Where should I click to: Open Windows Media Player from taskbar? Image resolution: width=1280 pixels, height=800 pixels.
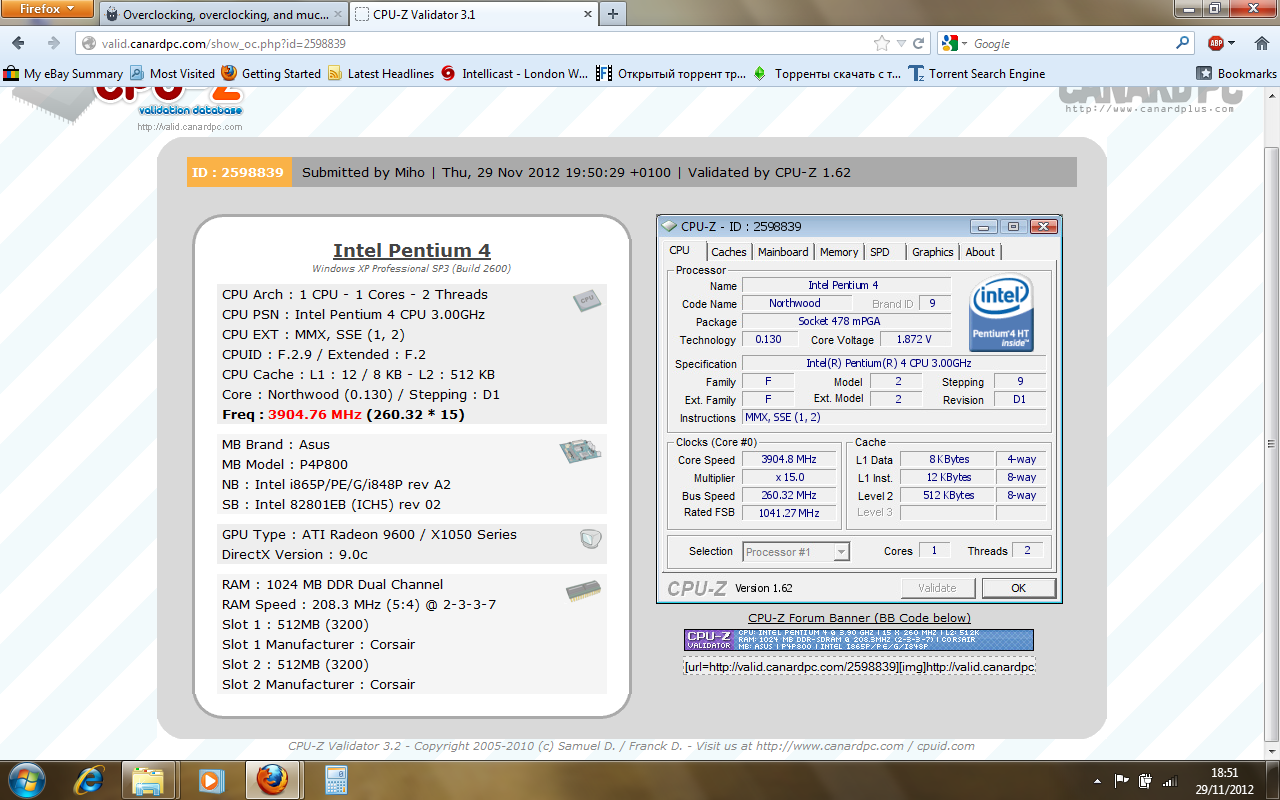(210, 780)
